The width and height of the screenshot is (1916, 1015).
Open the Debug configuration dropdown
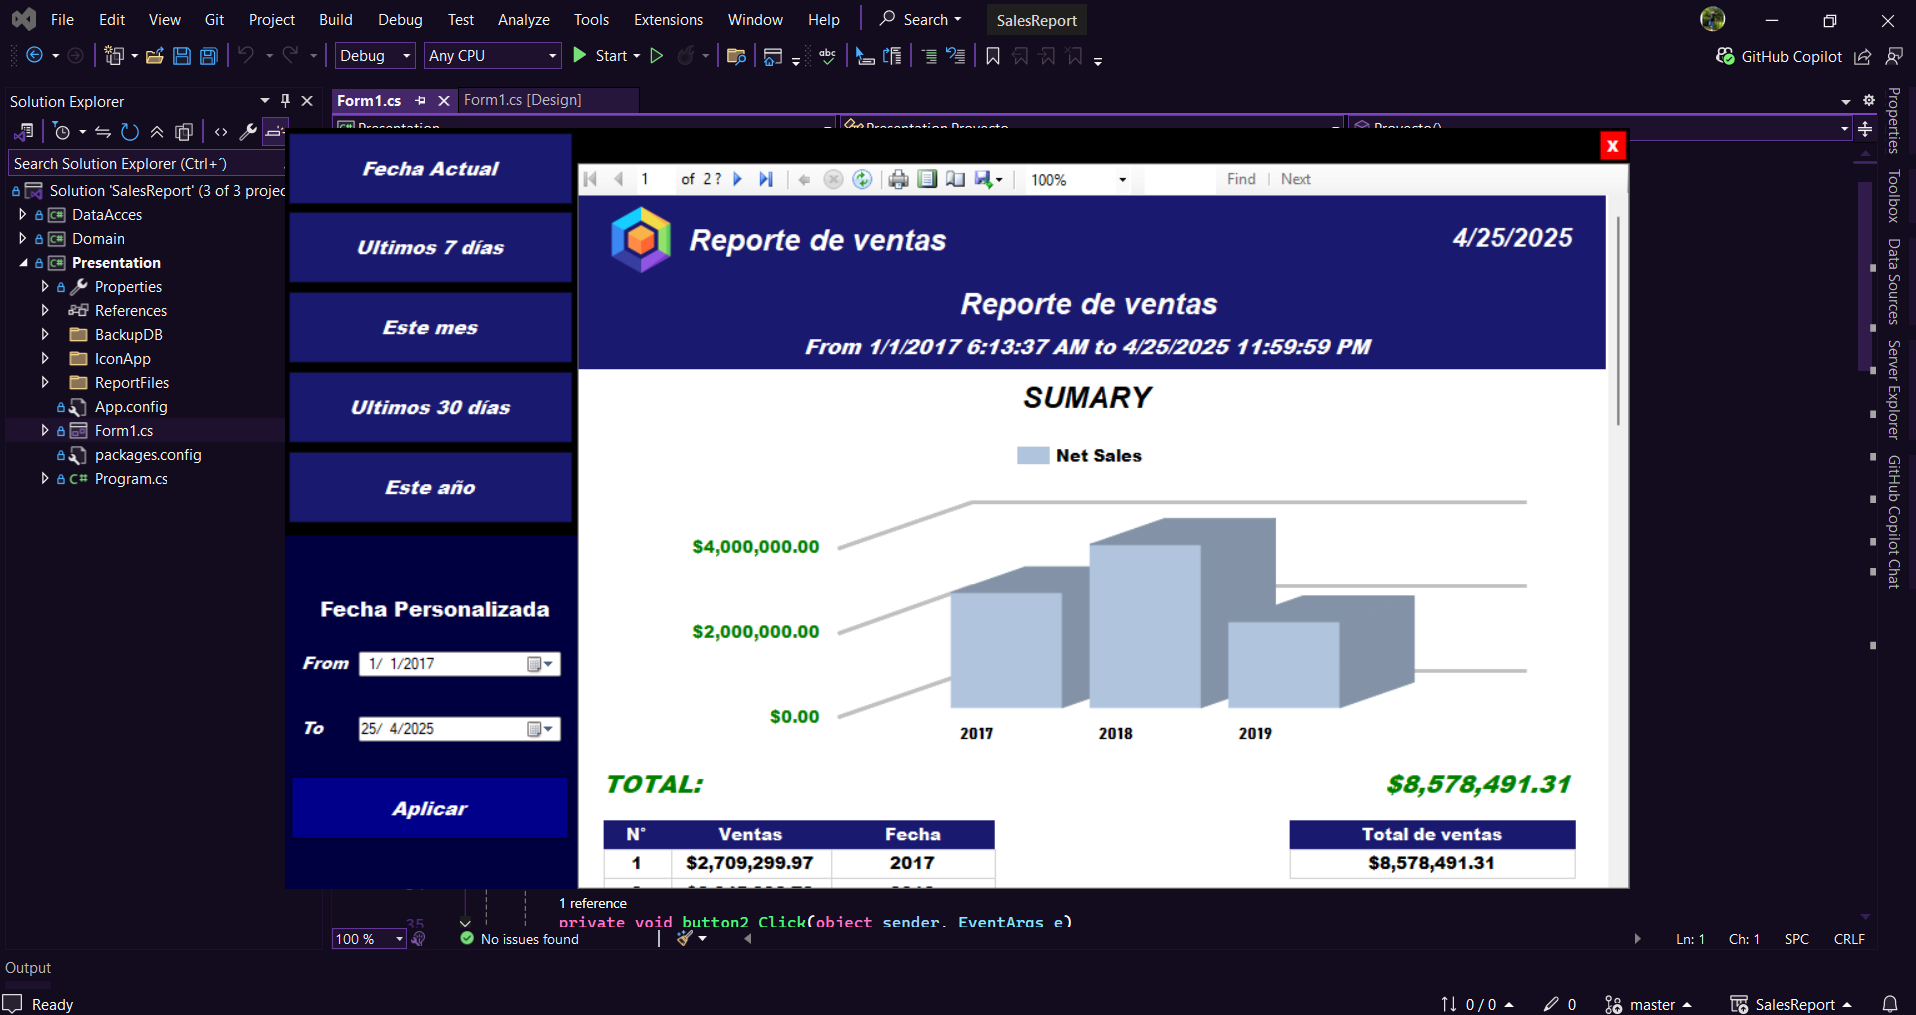pyautogui.click(x=375, y=56)
